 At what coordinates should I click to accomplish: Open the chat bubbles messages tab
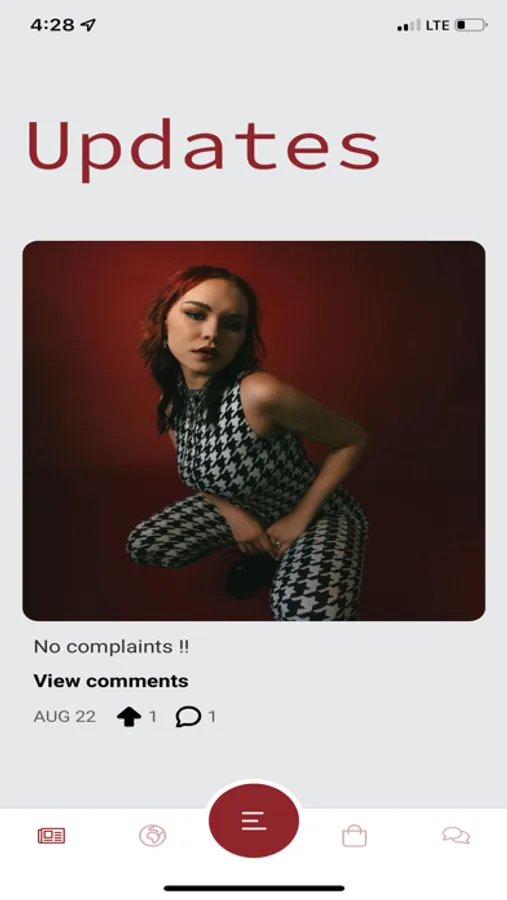tap(456, 835)
